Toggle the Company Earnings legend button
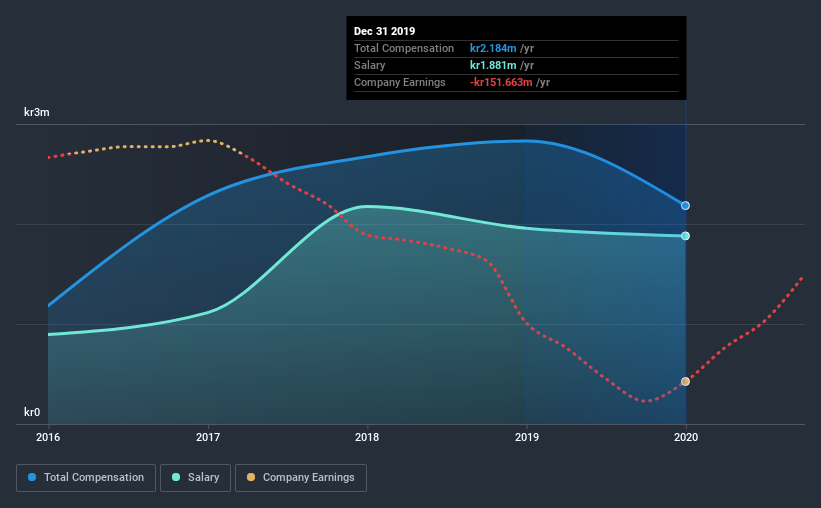This screenshot has width=821, height=508. [x=301, y=478]
